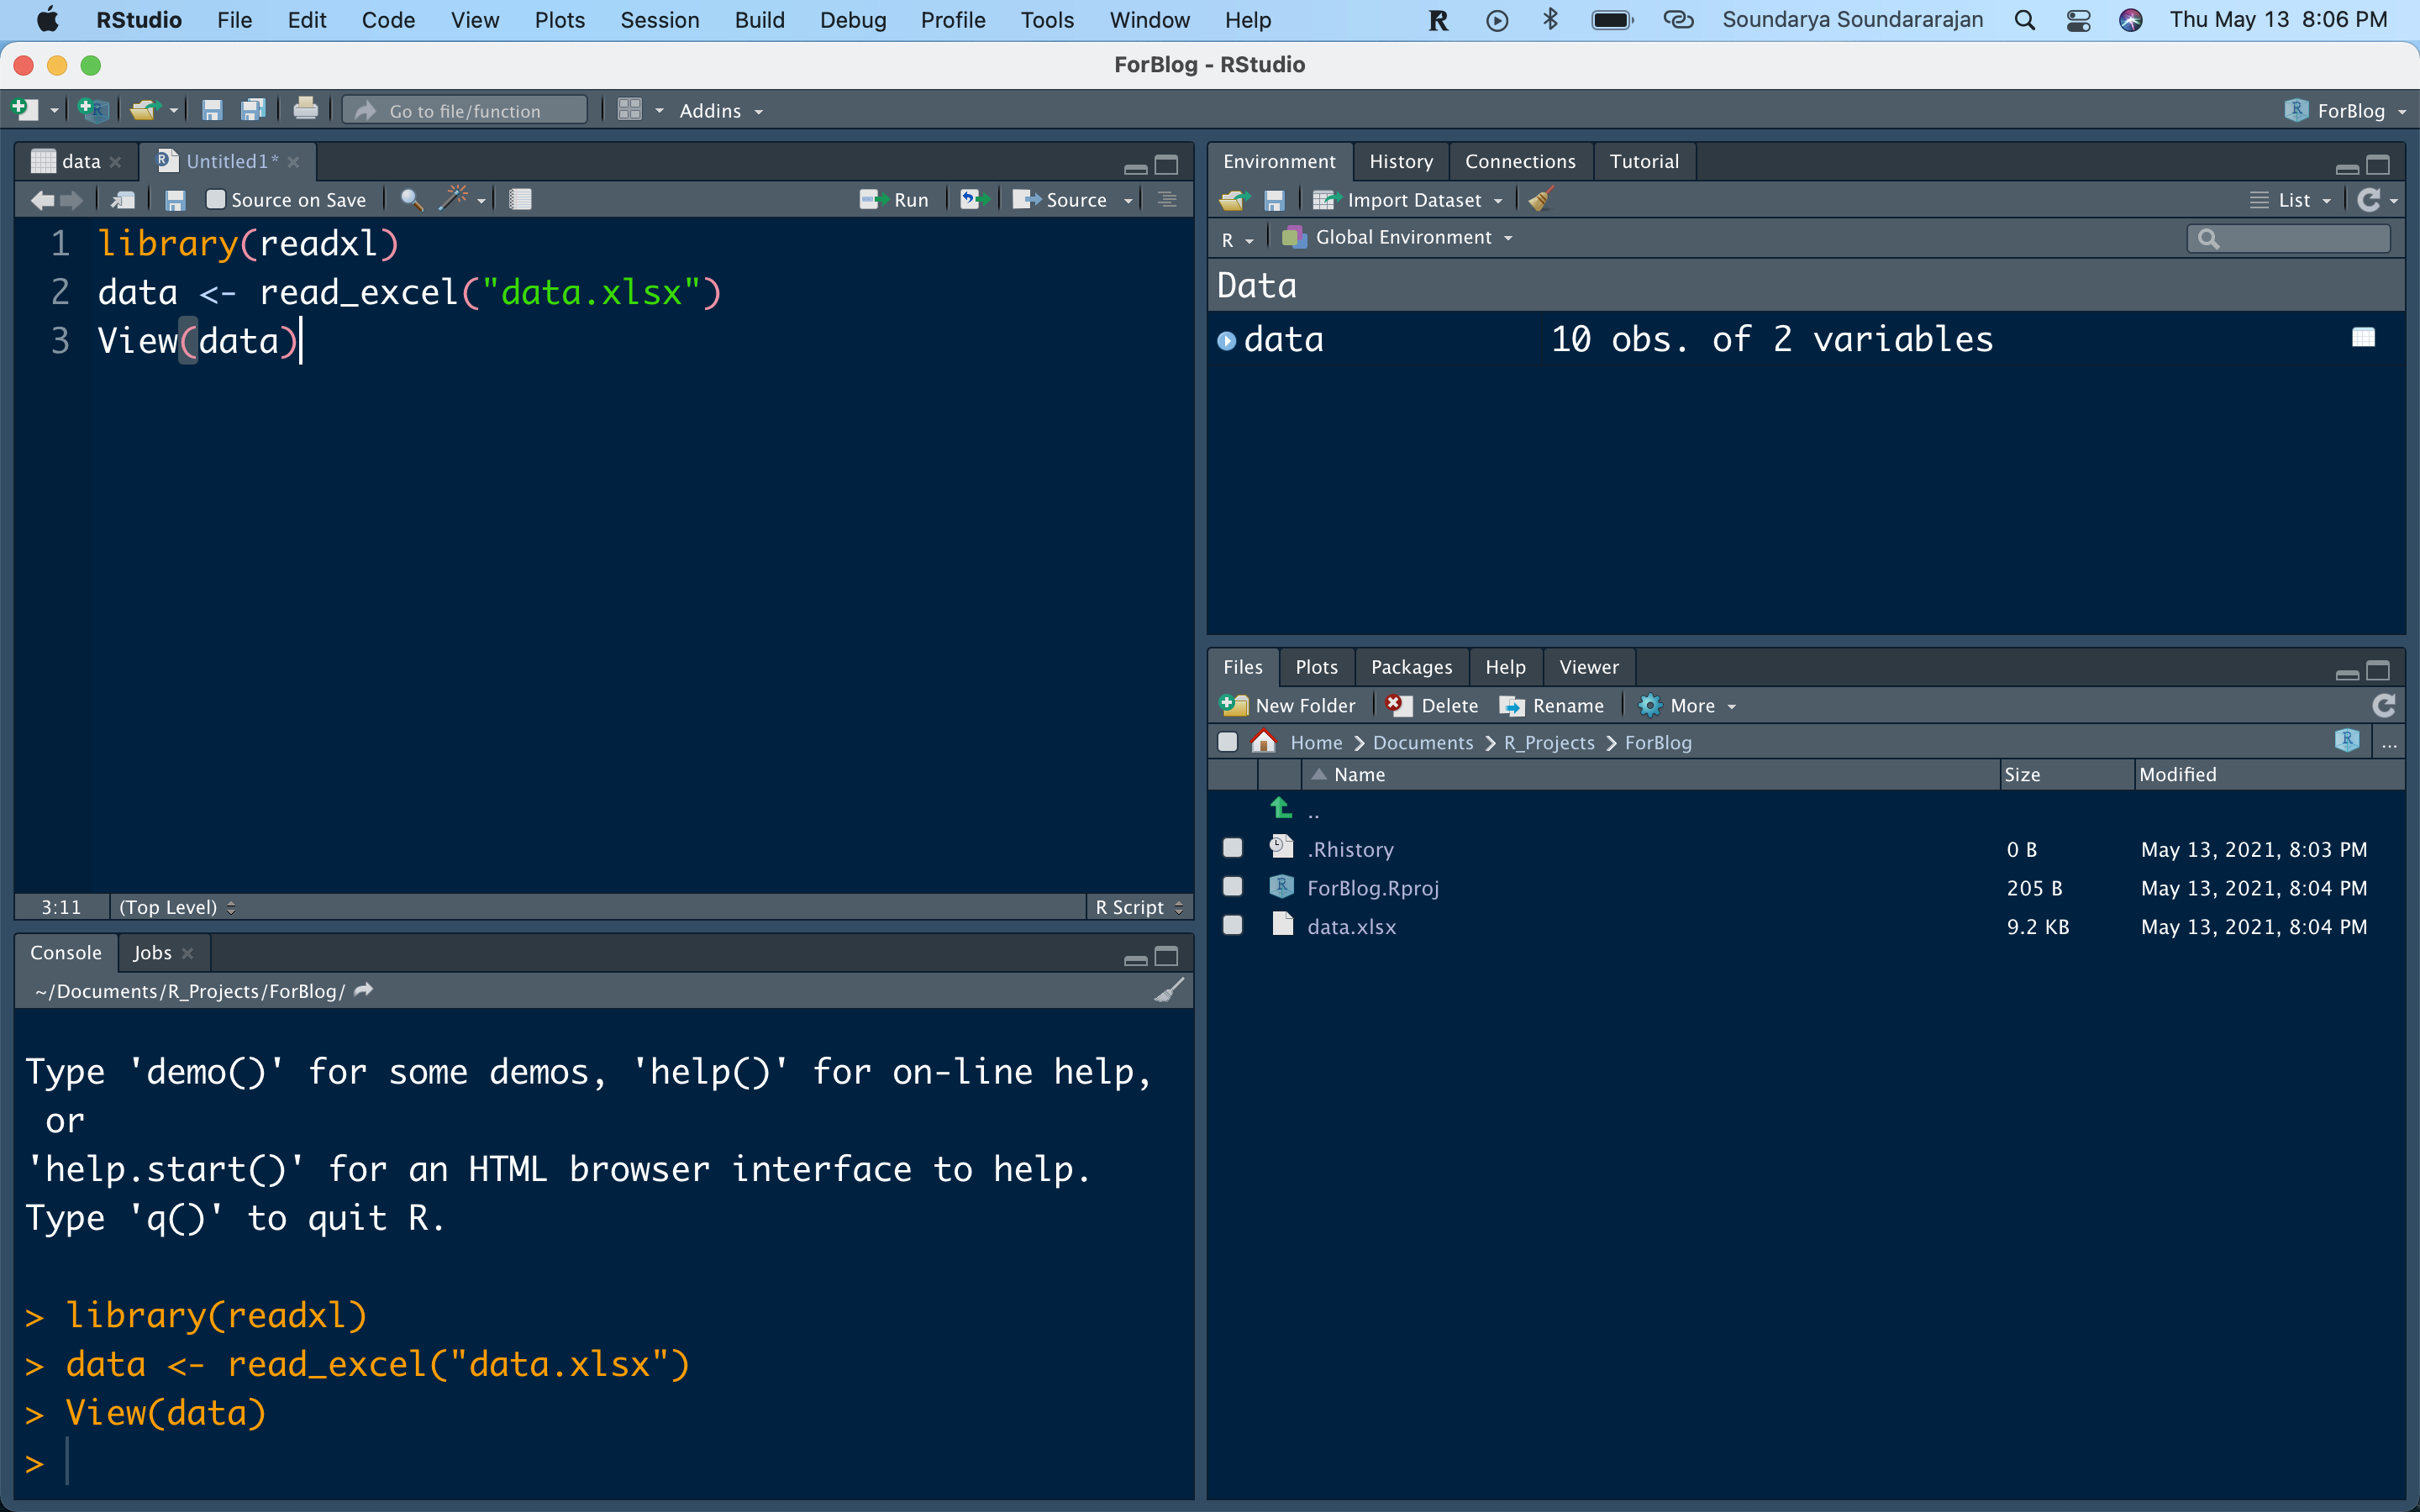Open the R Script file type dropdown
The height and width of the screenshot is (1512, 2420).
pos(1139,907)
